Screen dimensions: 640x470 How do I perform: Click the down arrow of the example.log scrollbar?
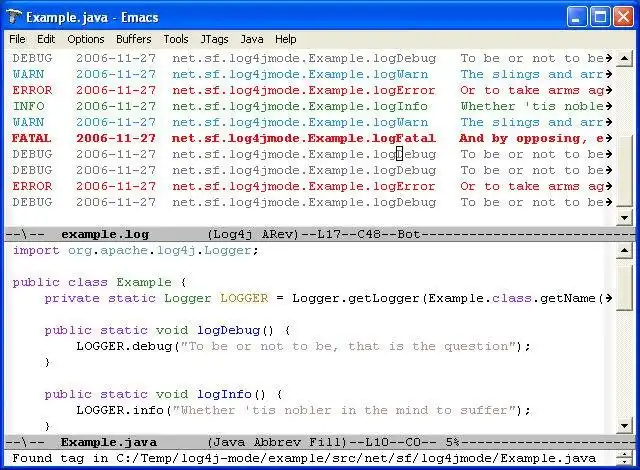[x=624, y=218]
